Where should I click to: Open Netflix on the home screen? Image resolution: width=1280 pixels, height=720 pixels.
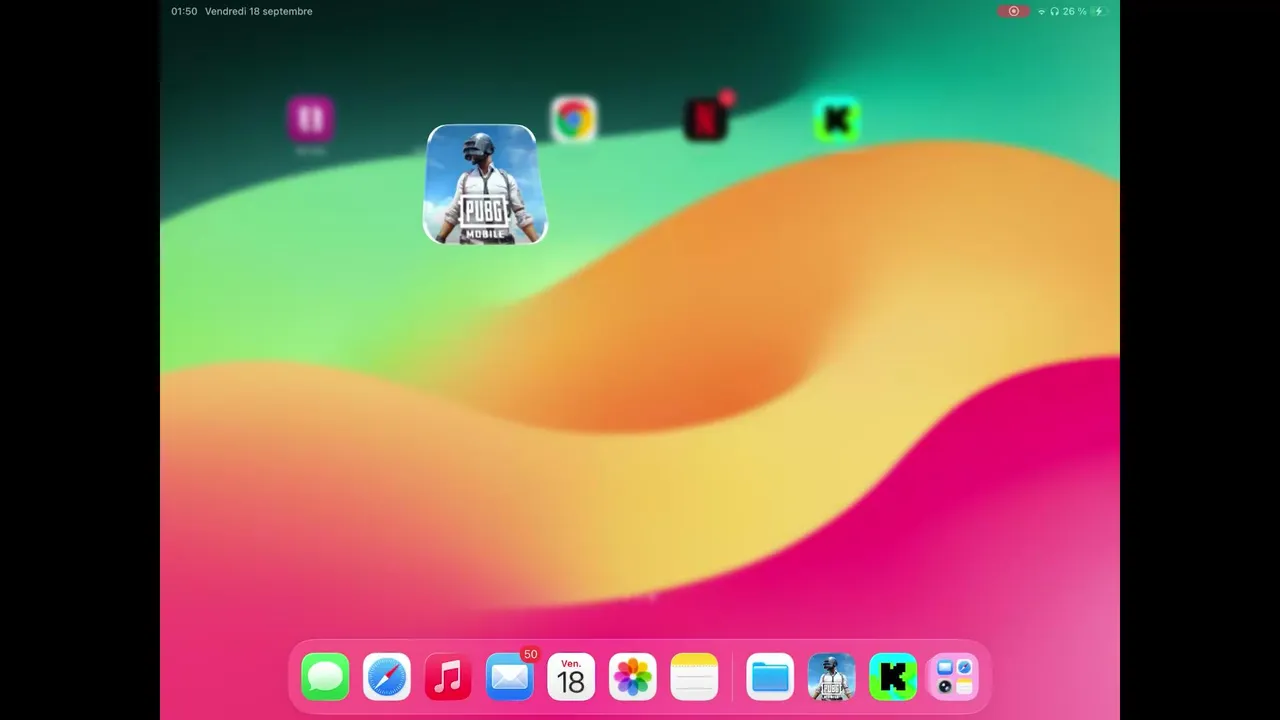click(706, 120)
